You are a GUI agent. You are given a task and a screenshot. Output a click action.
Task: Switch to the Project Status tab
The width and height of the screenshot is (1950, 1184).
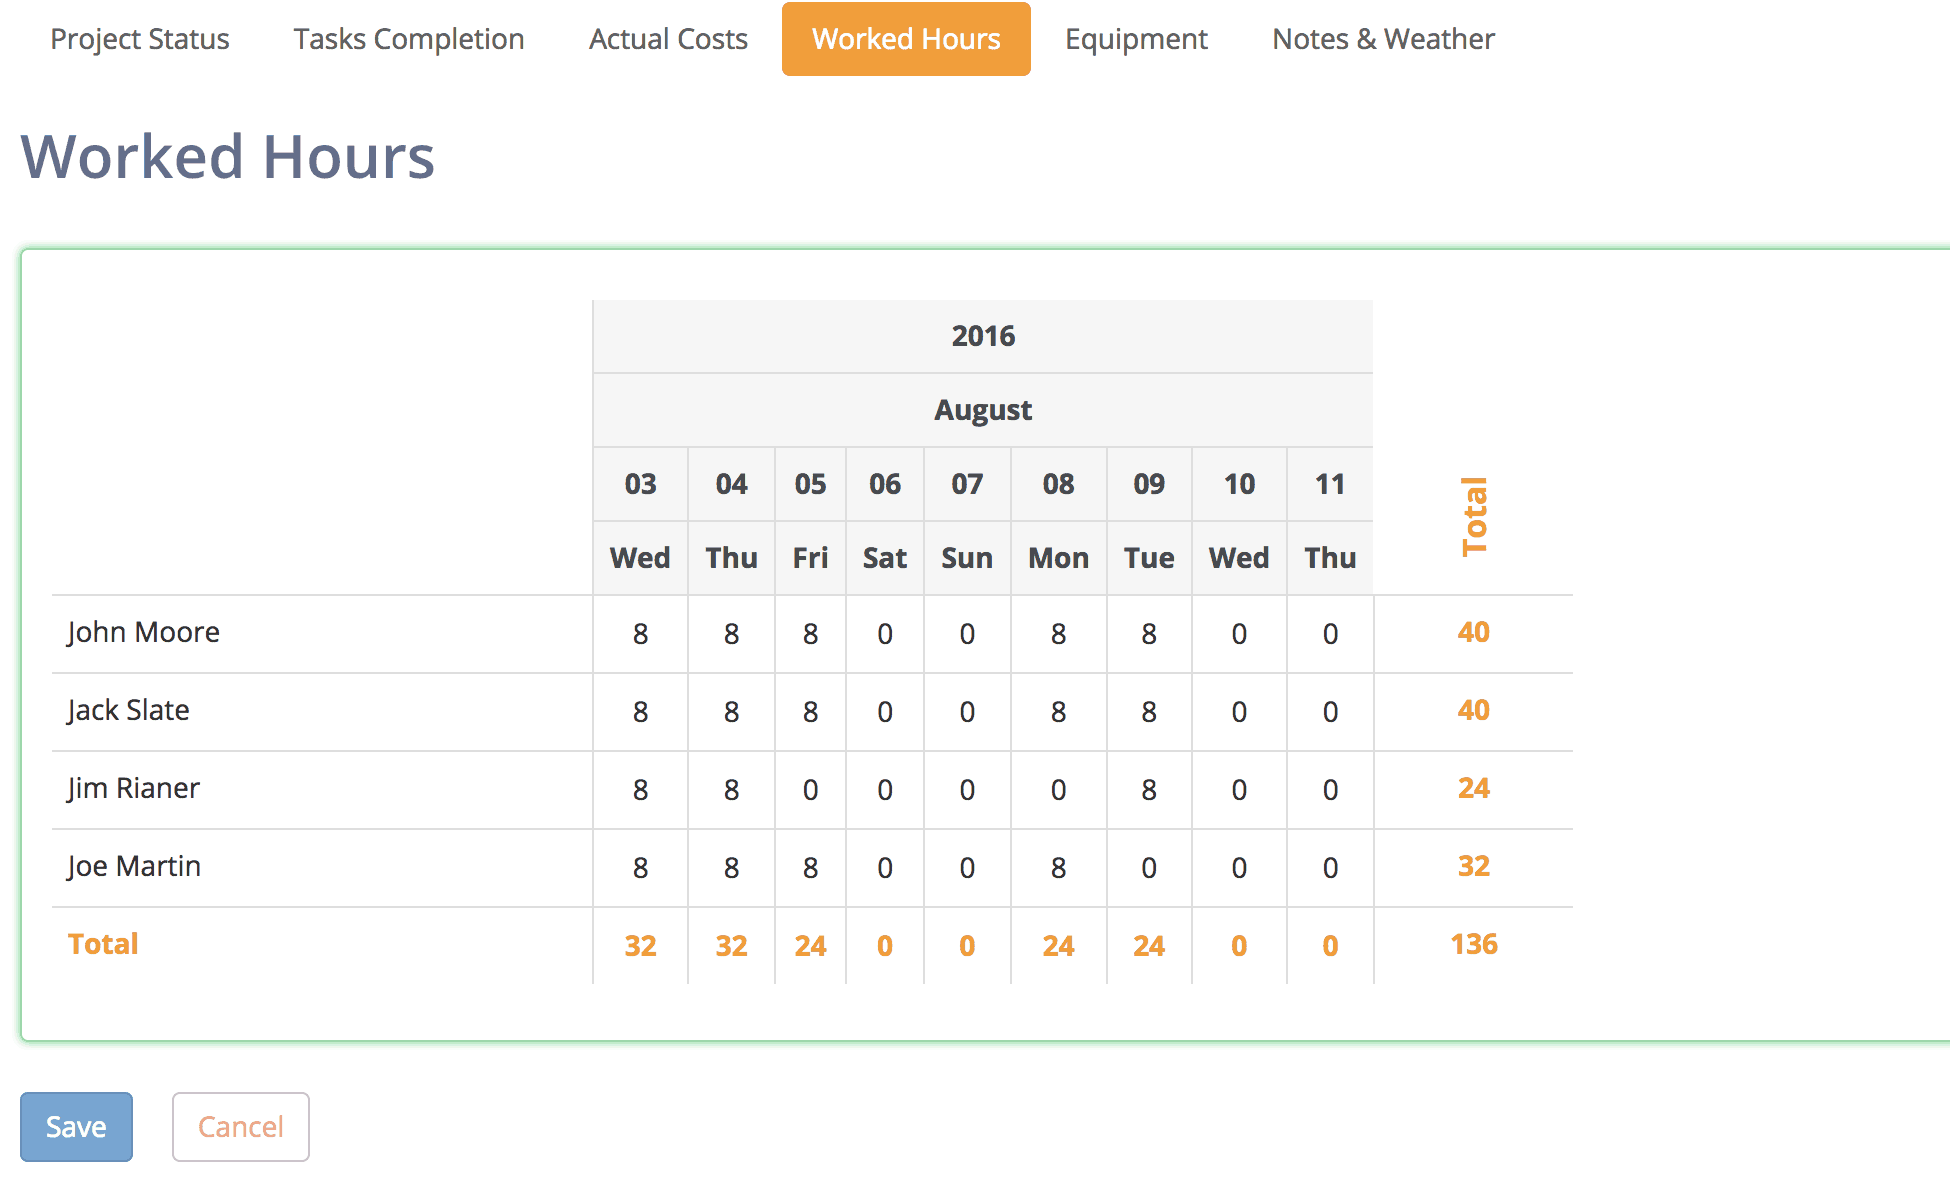[x=140, y=39]
